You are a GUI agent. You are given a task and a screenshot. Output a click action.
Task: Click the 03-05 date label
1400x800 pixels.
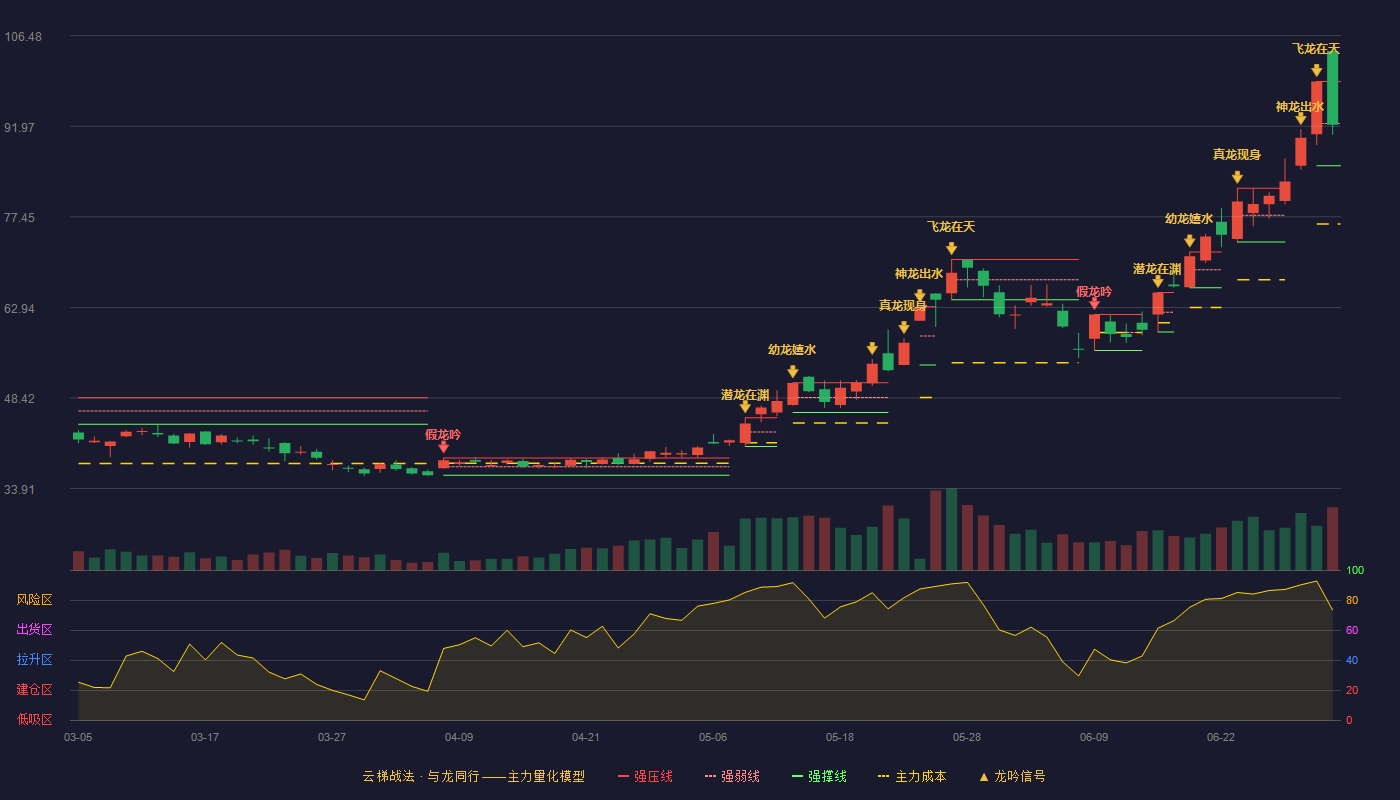(x=78, y=737)
